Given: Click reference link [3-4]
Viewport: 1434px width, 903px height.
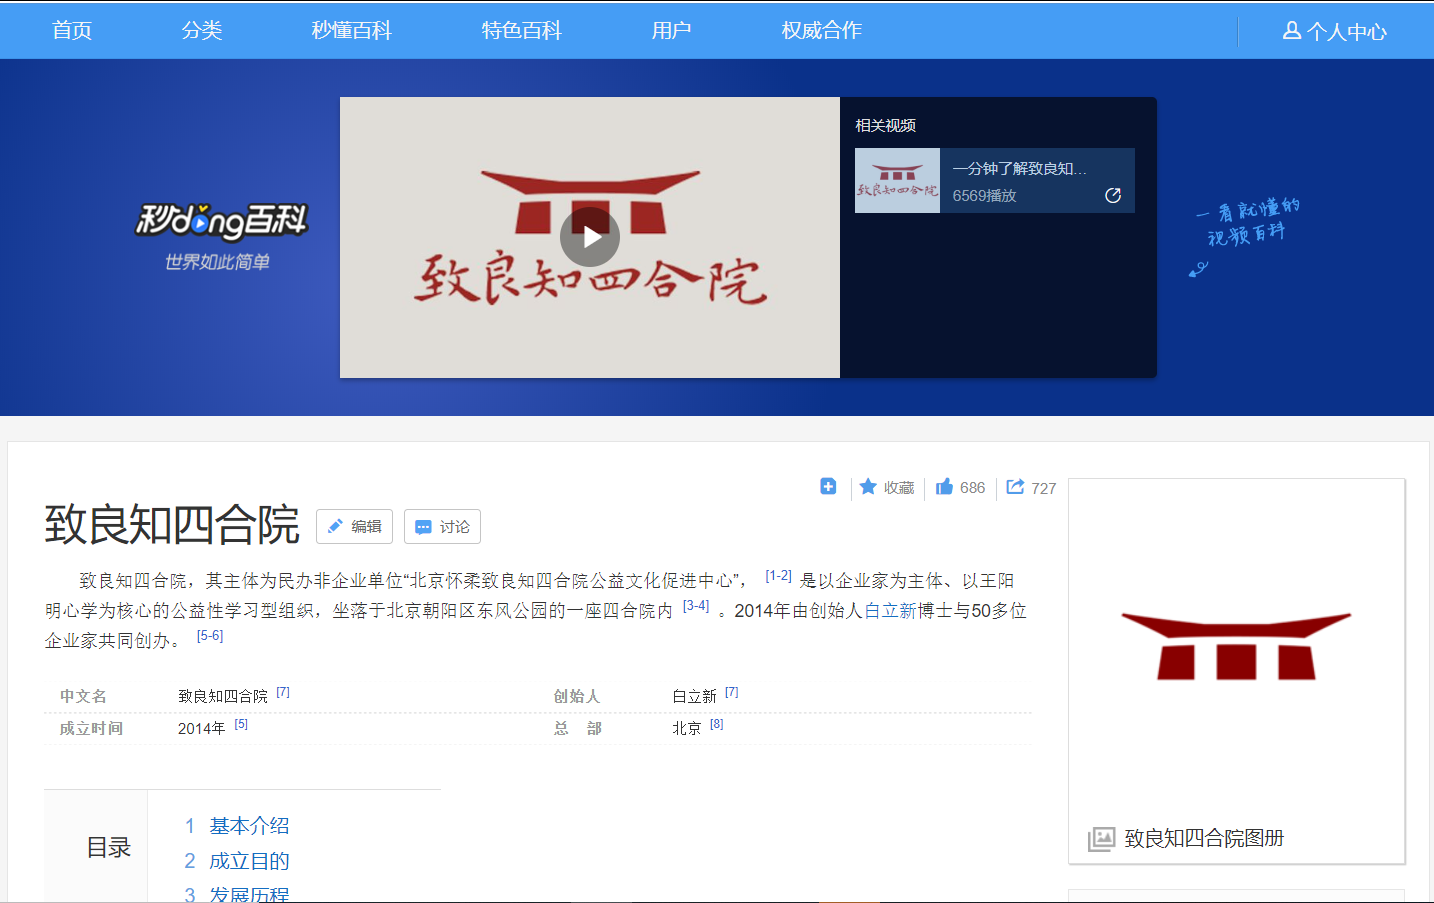Looking at the screenshot, I should [x=696, y=606].
